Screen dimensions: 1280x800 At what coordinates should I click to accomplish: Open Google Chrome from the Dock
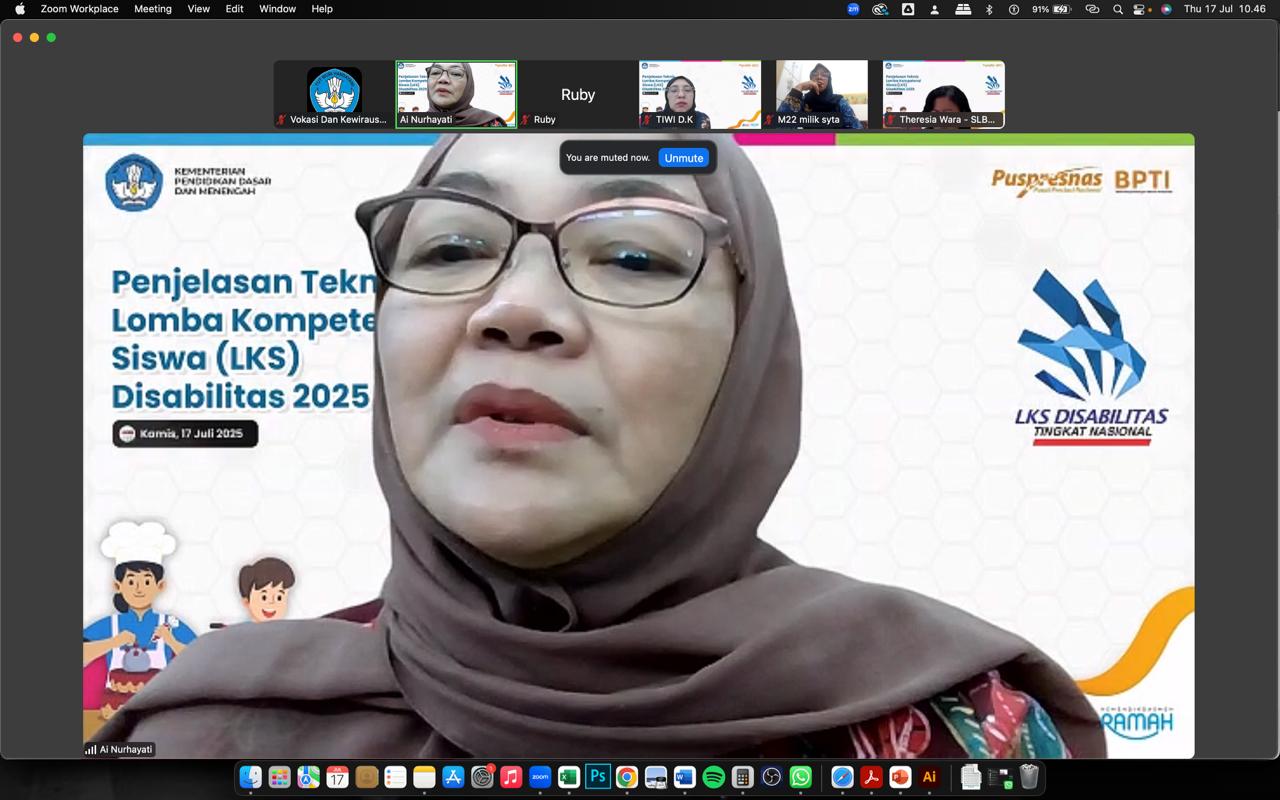coord(627,777)
